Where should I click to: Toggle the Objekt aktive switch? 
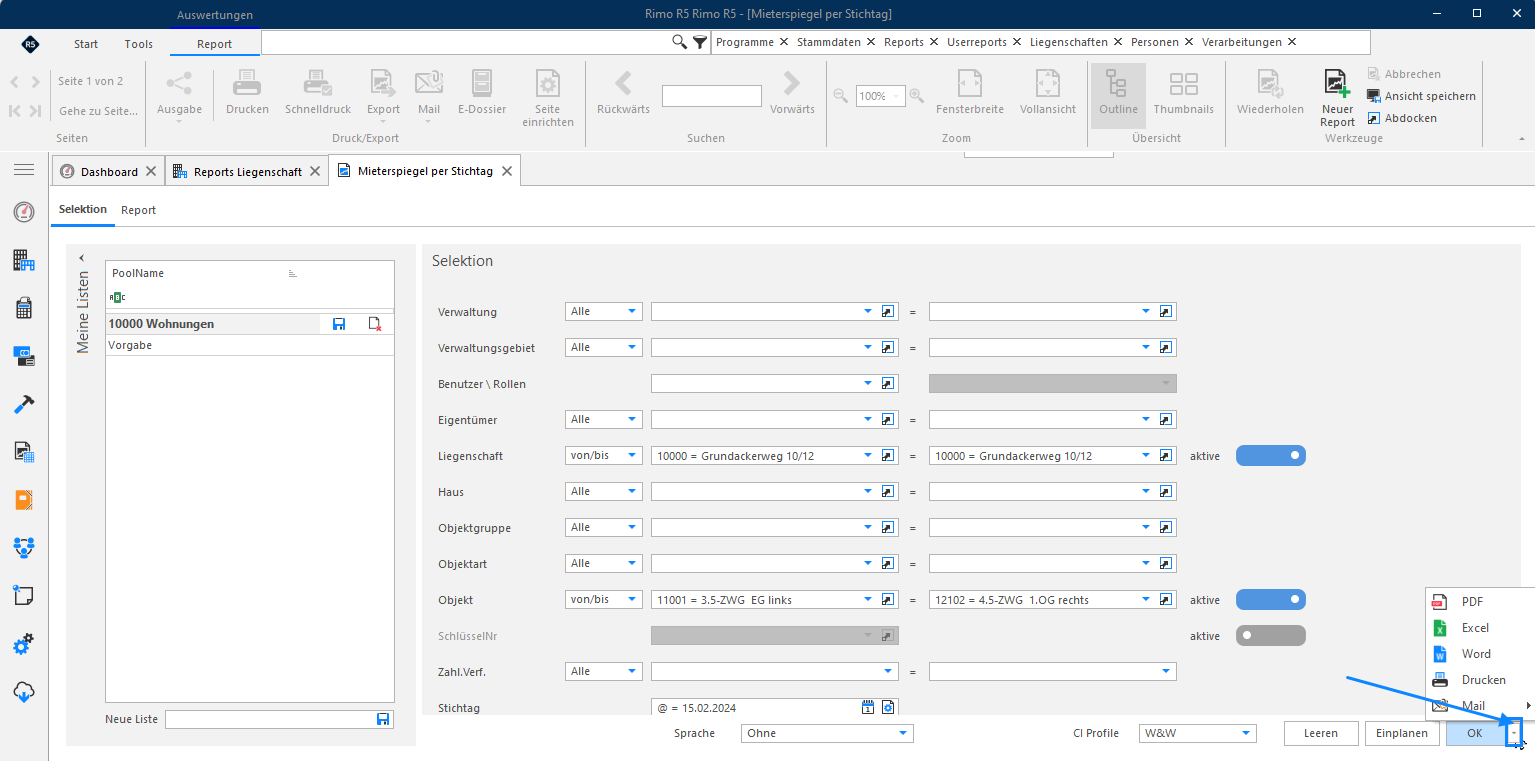click(x=1271, y=600)
